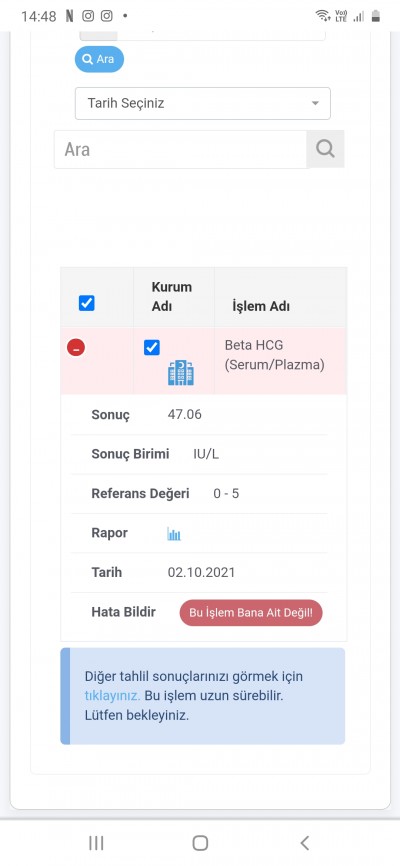Sort by Kurum Adı column header
The width and height of the screenshot is (400, 866).
pos(172,297)
